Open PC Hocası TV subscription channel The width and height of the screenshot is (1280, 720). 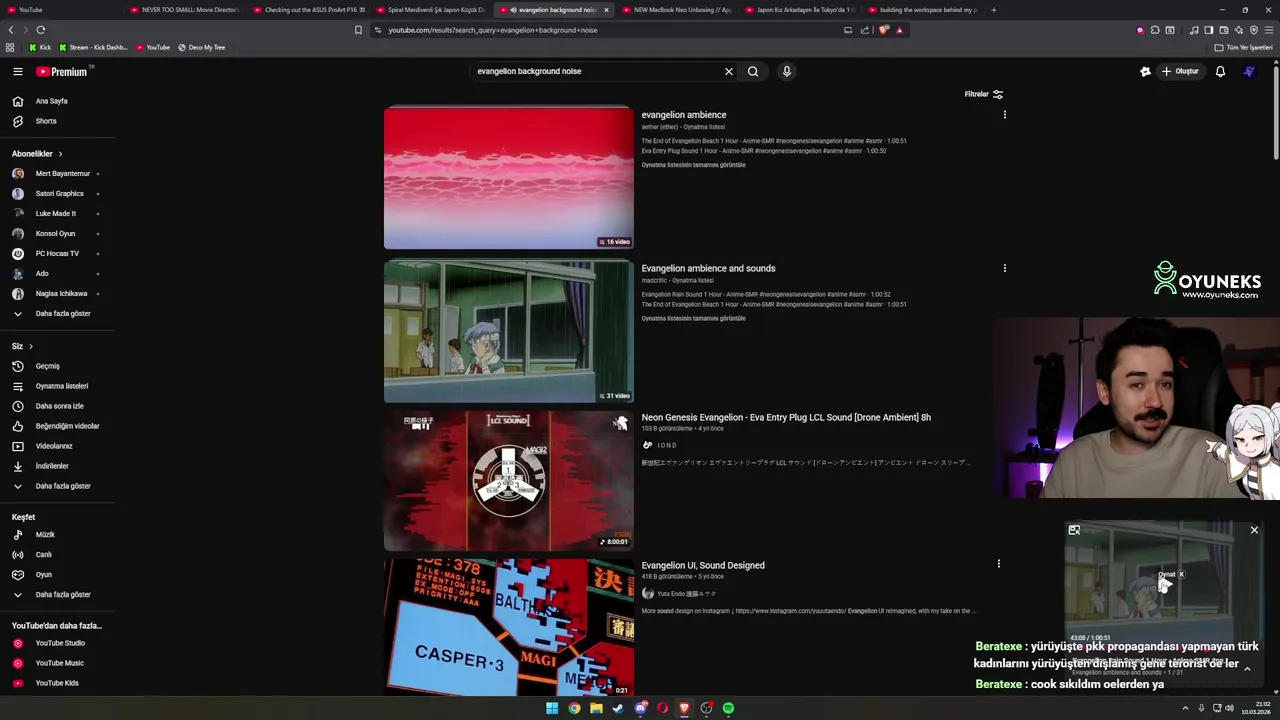tap(57, 253)
